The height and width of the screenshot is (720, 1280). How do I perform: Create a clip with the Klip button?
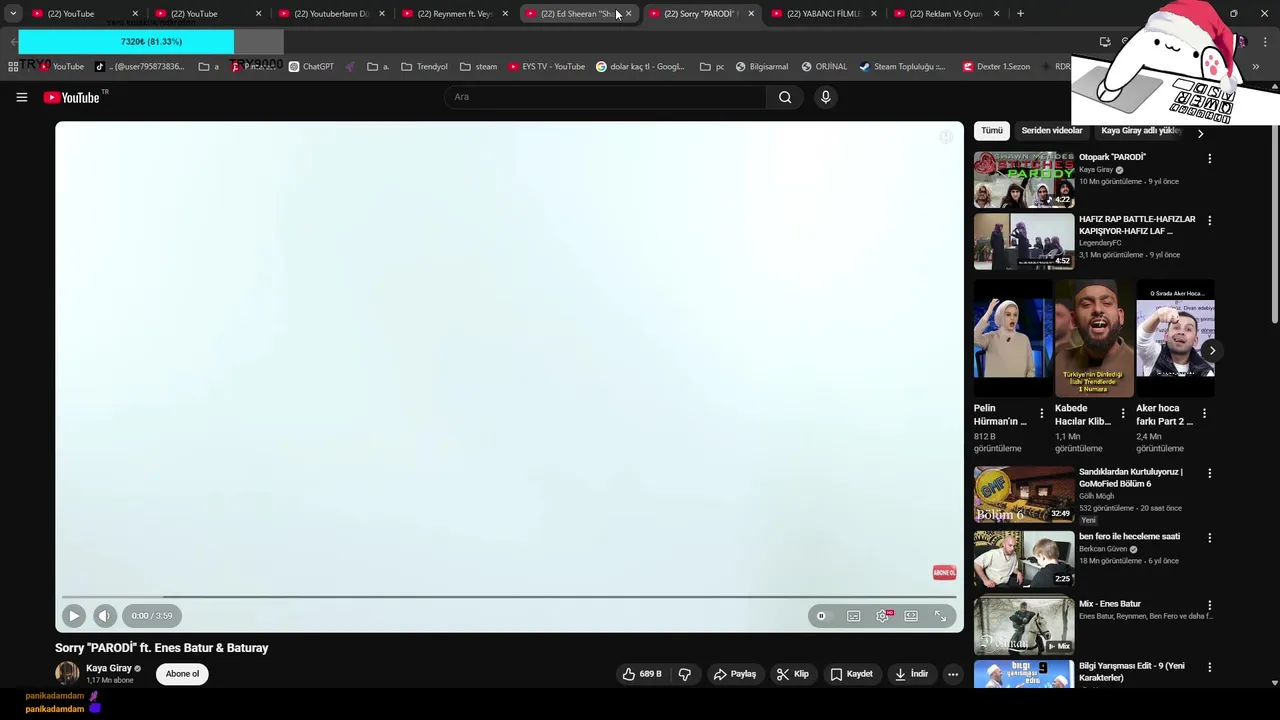(793, 674)
